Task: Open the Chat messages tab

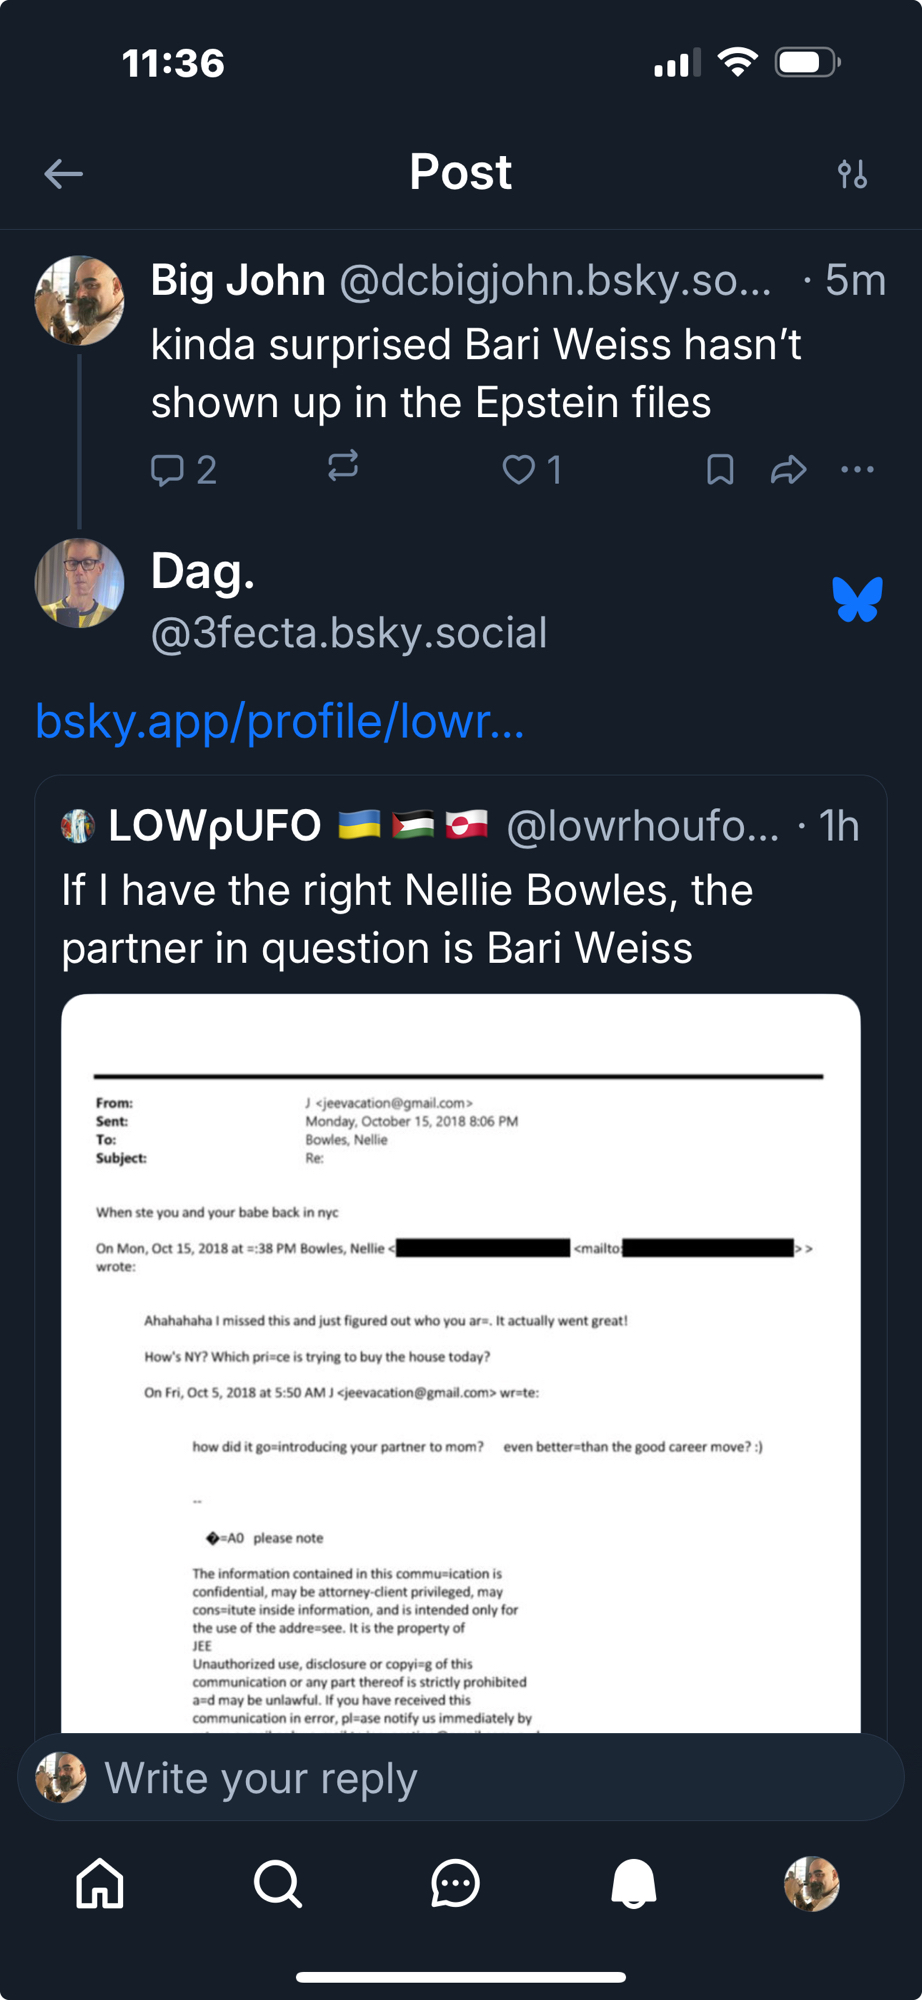Action: 455,1884
